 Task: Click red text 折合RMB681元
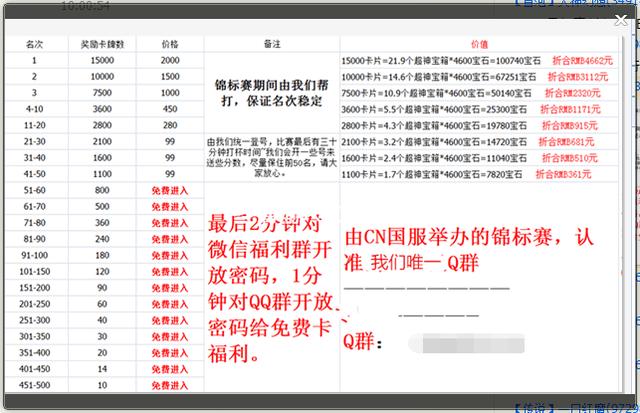point(566,142)
